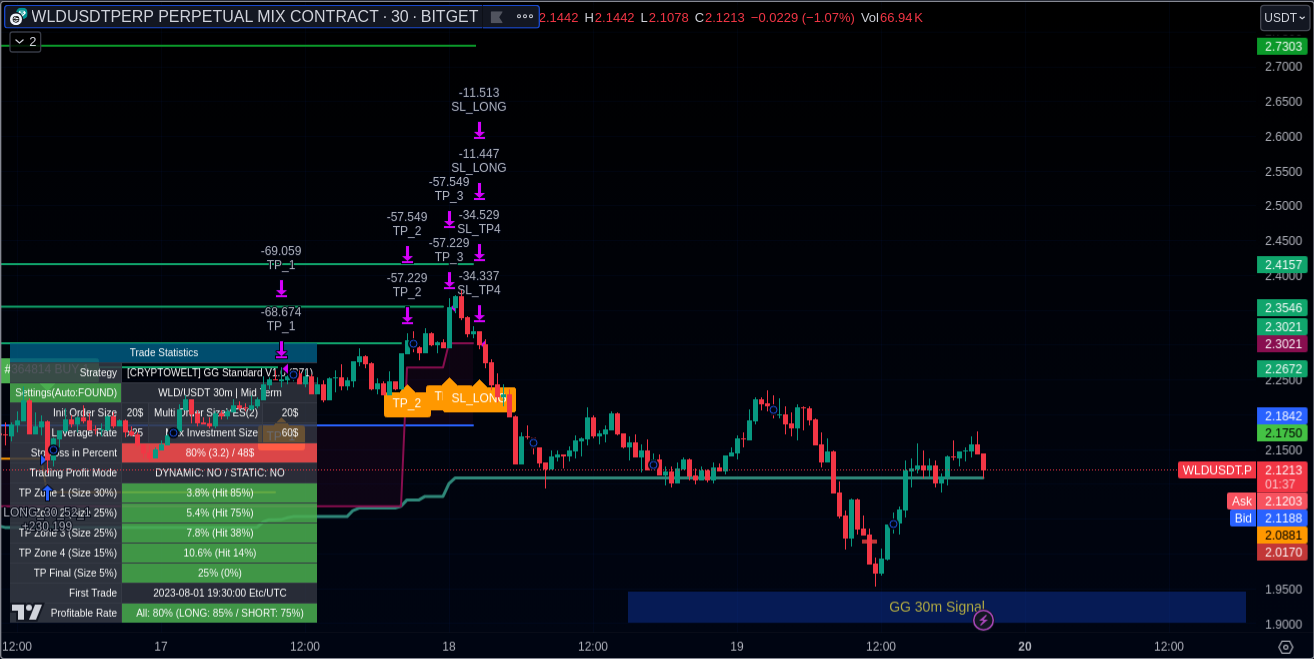Viewport: 1314px width, 659px height.
Task: Select the orange 2.0881 price tag
Action: [1282, 535]
